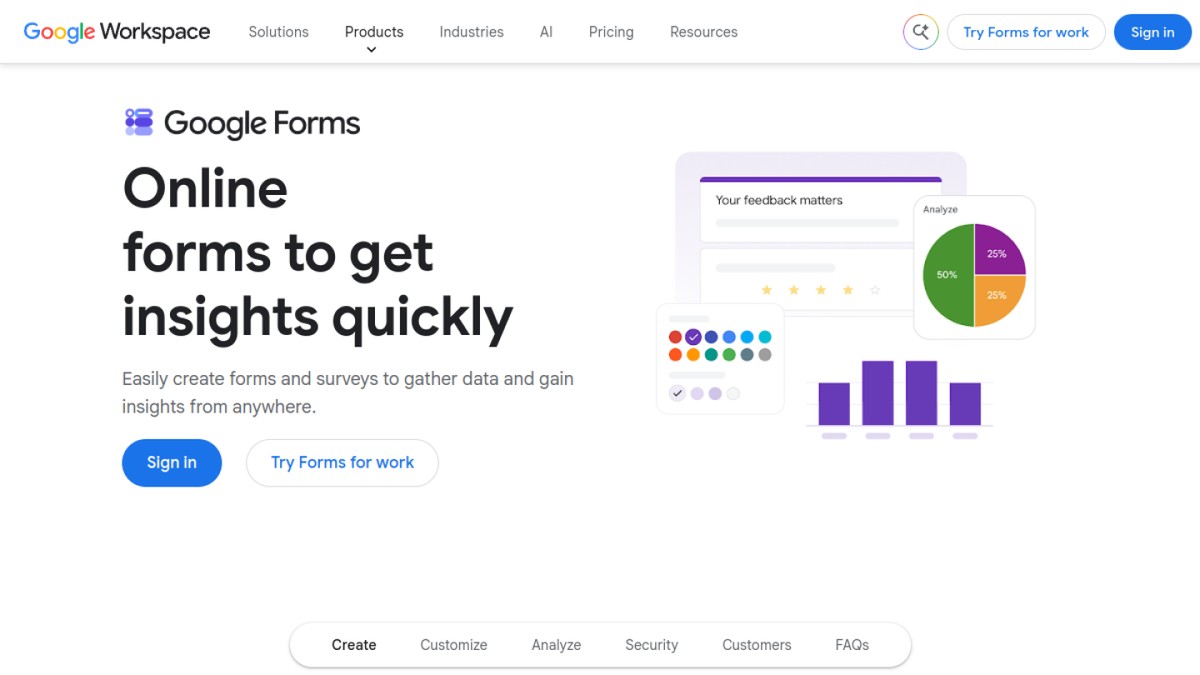Click the hero Sign in button

tap(172, 463)
